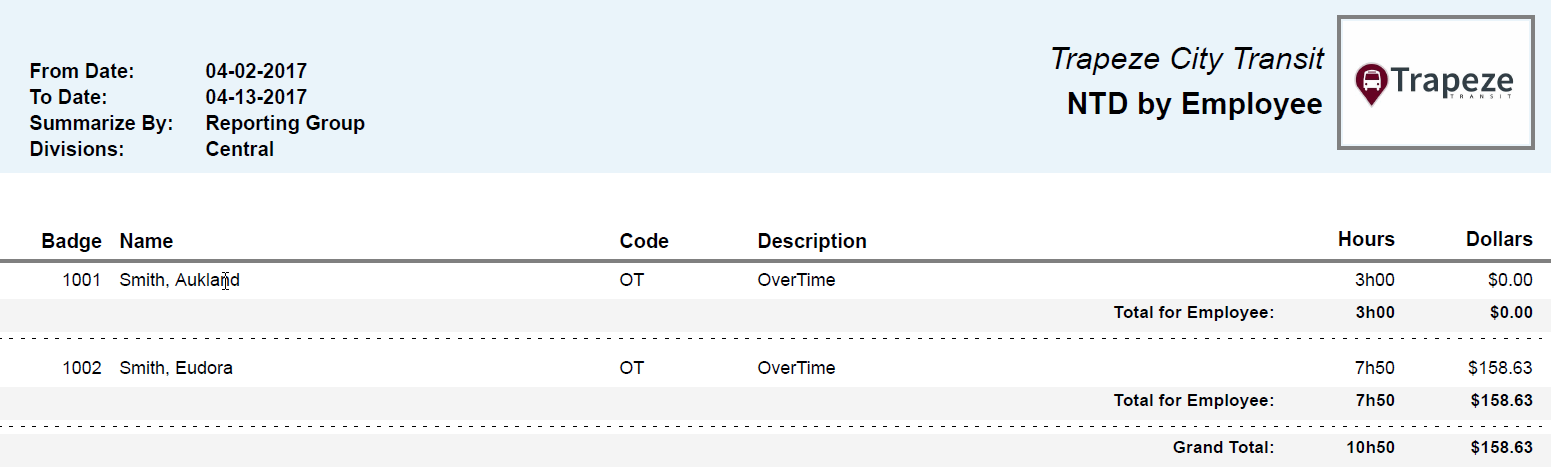1556x473 pixels.
Task: Click the Name column header
Action: (146, 241)
